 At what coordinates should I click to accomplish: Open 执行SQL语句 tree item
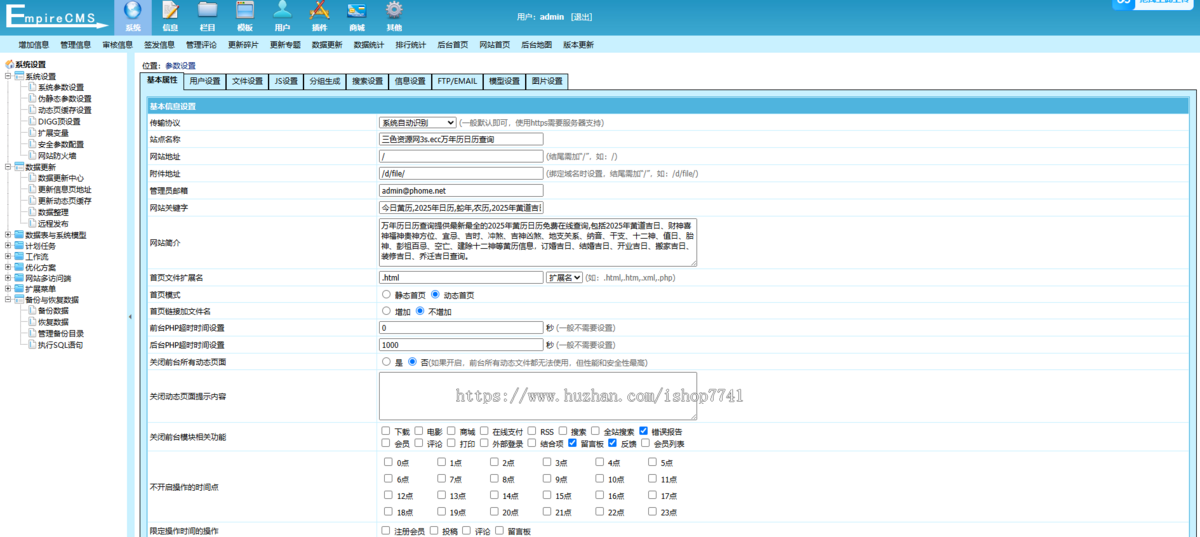coord(60,344)
